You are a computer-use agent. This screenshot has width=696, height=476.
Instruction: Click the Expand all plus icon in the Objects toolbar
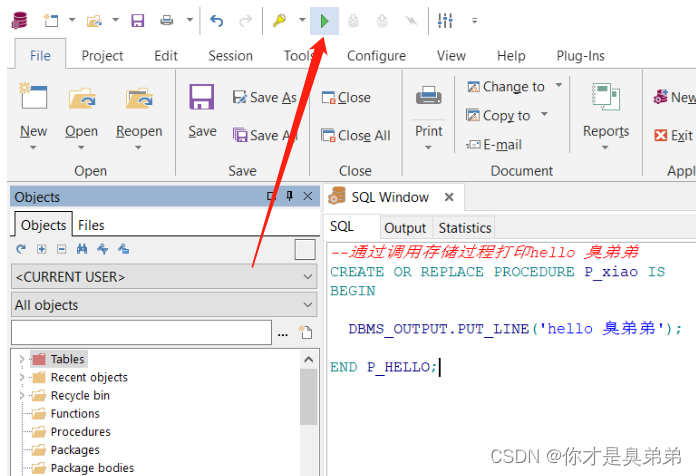coord(41,249)
